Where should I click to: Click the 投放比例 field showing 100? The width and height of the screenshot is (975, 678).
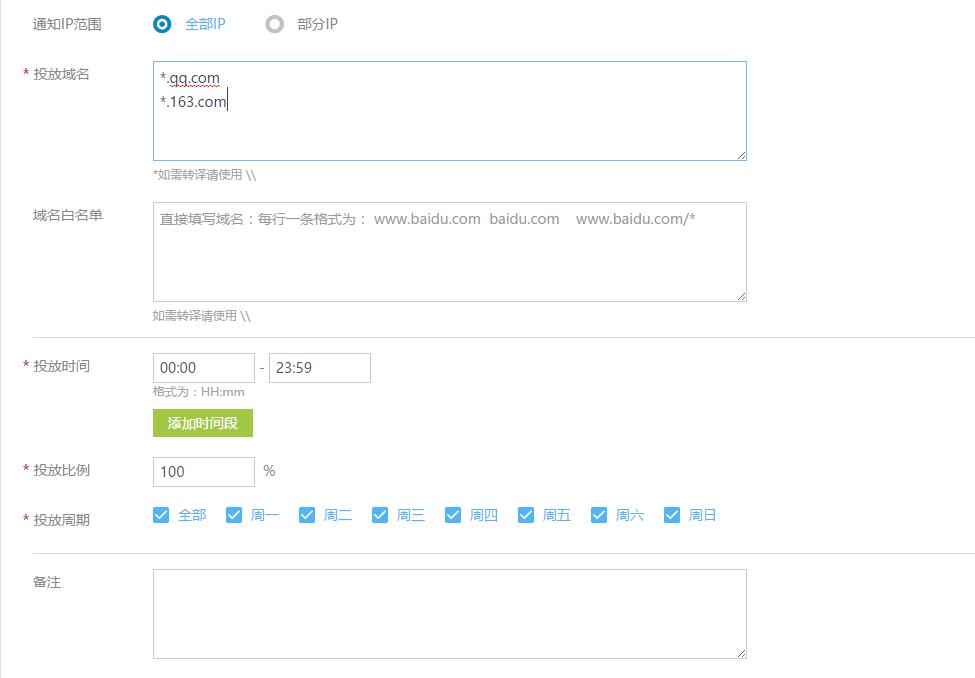pyautogui.click(x=204, y=471)
